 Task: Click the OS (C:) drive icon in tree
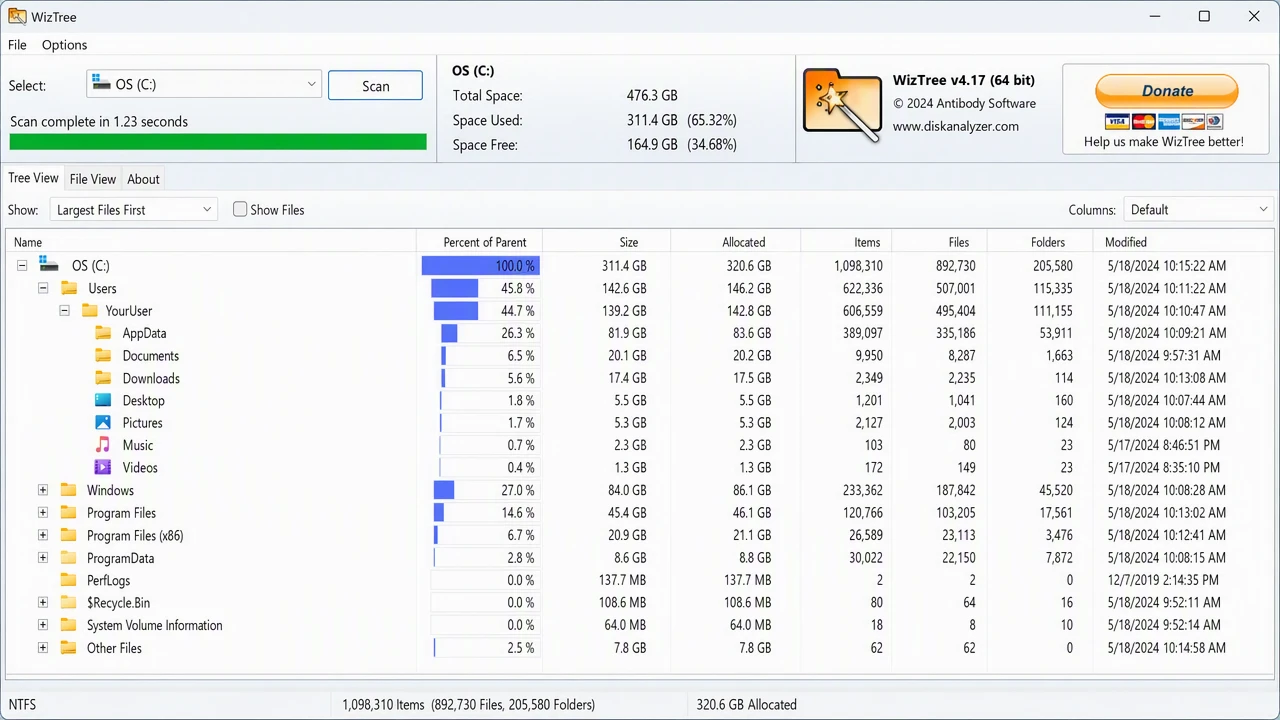tap(48, 265)
